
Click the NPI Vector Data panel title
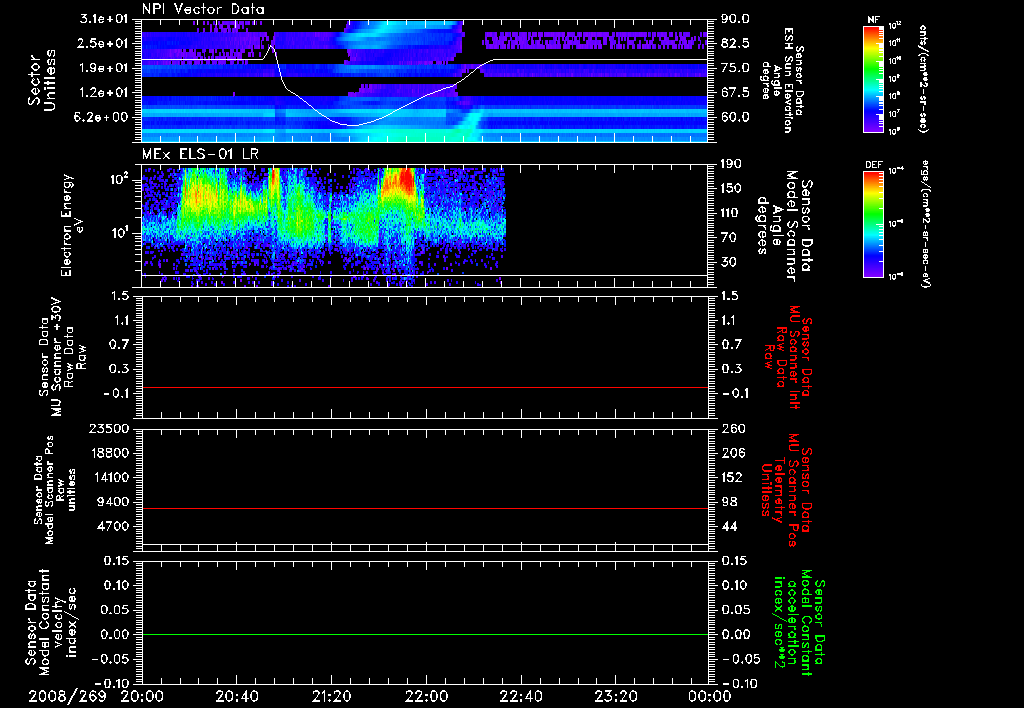point(203,10)
